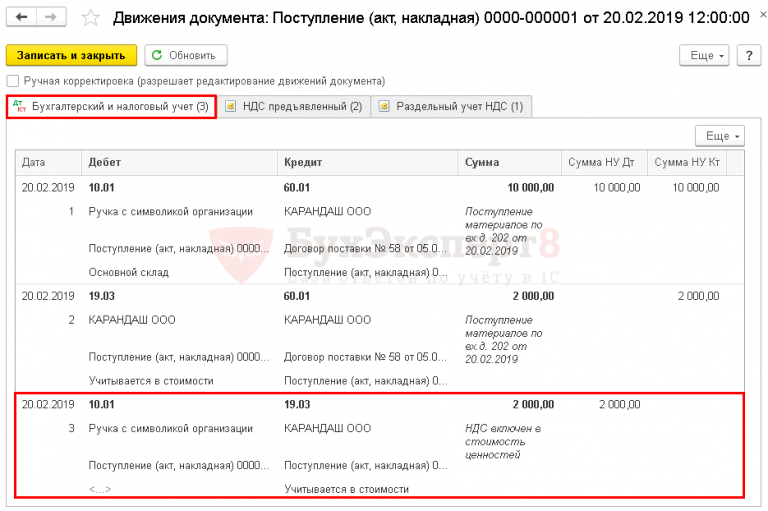Select Договор поставки № 58 in row 1
Screen dimensions: 768x511
pyautogui.click(x=365, y=248)
